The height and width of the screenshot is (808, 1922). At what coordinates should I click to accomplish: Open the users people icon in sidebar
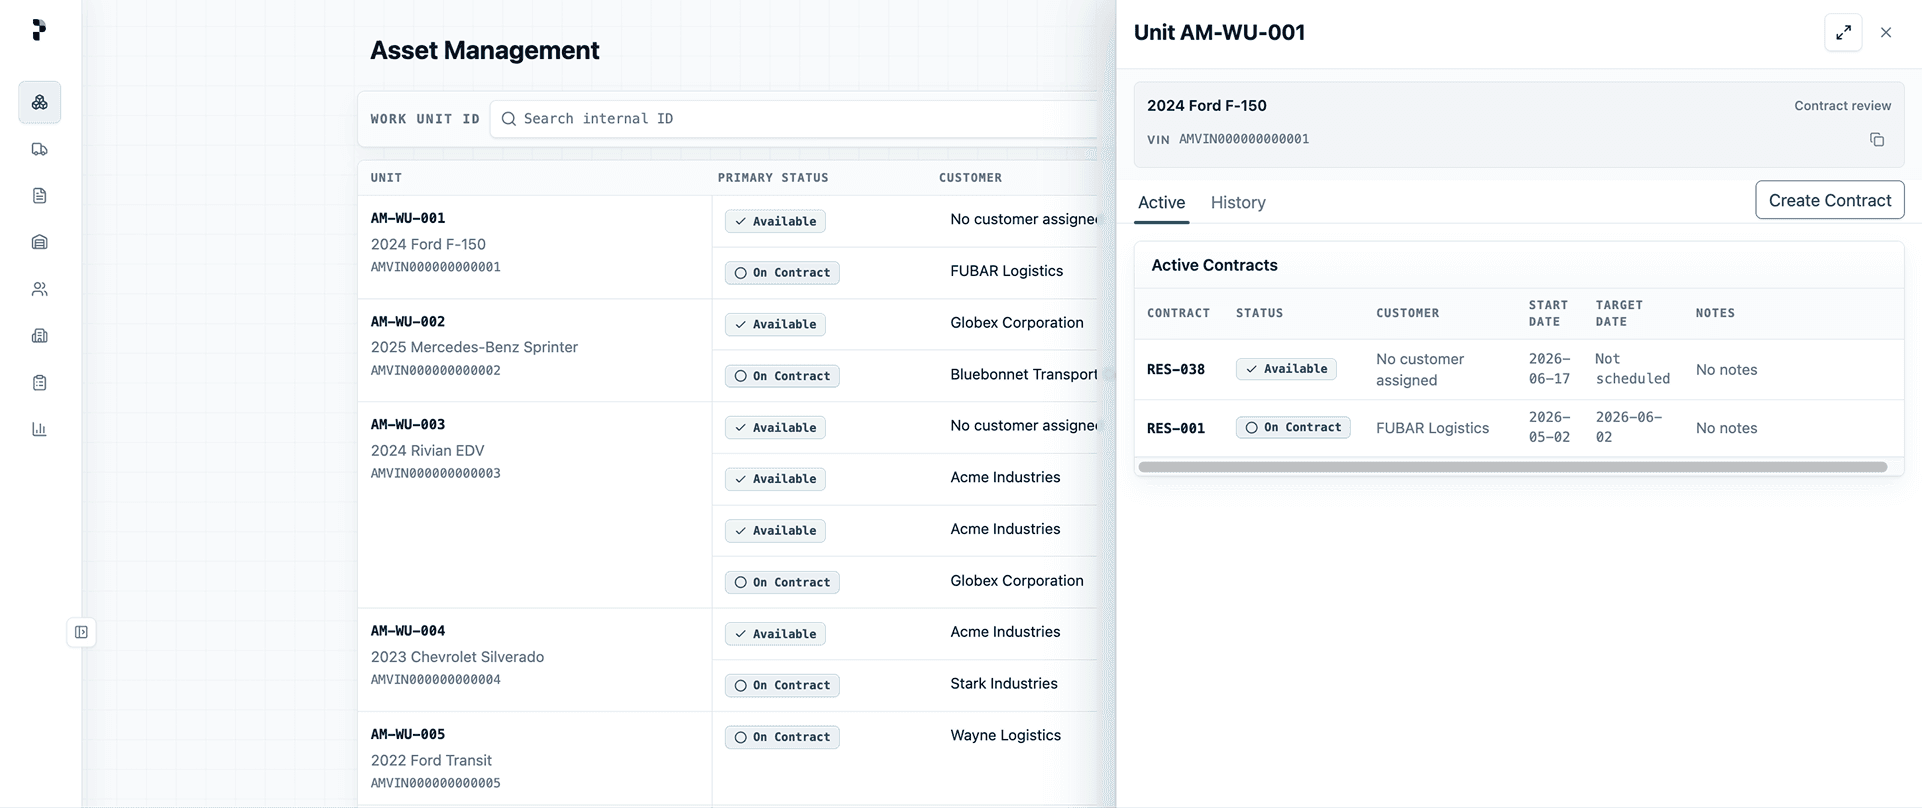(40, 289)
